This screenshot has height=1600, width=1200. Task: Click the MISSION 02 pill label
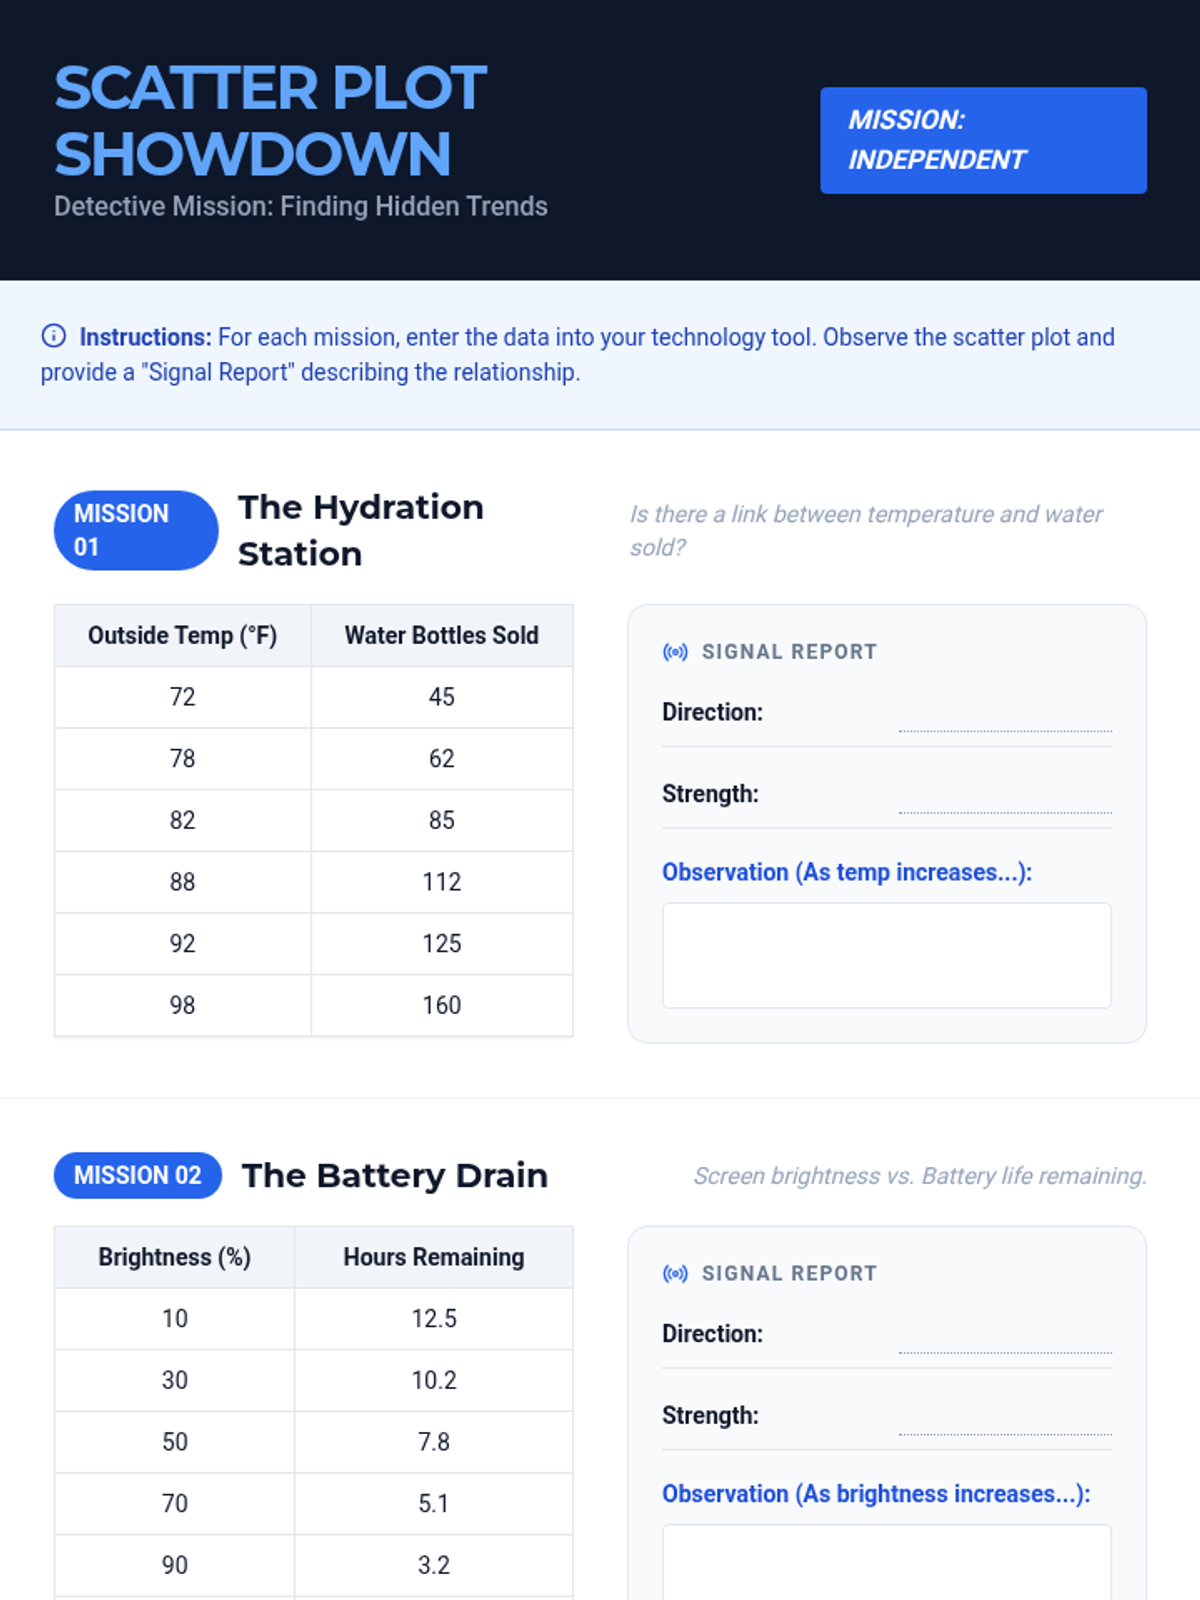(x=138, y=1175)
